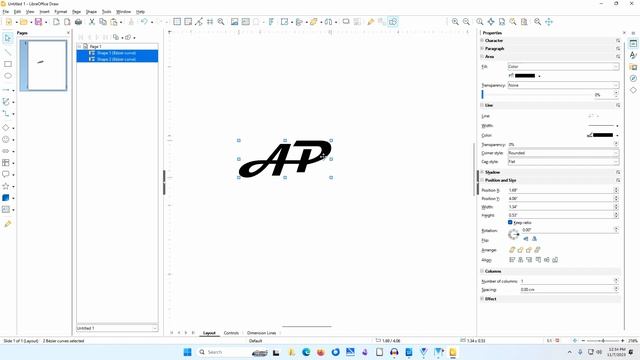Switch to the Controls layer tab
Viewport: 640px width, 360px height.
[231, 333]
